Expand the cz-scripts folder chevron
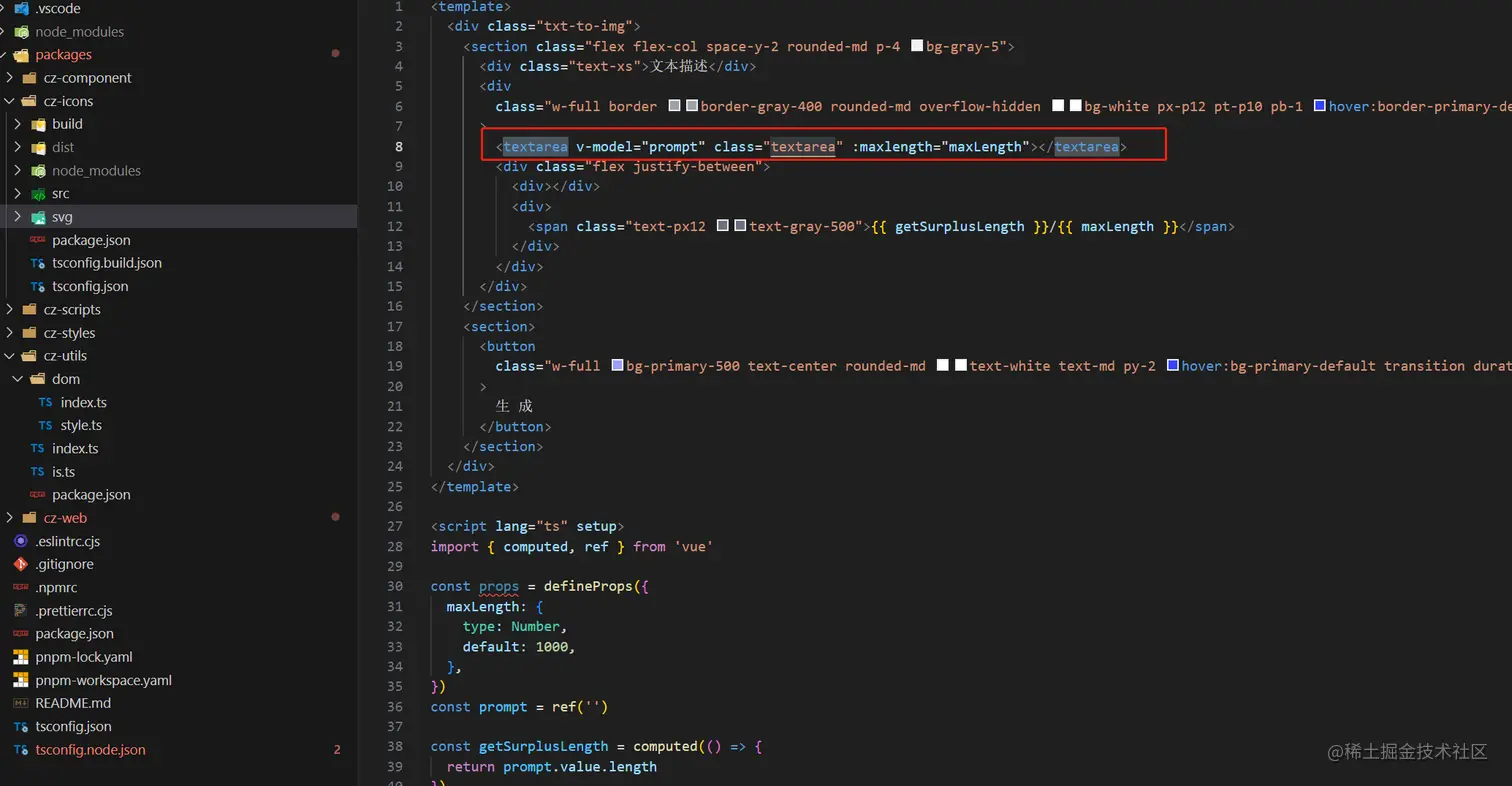 [8, 310]
